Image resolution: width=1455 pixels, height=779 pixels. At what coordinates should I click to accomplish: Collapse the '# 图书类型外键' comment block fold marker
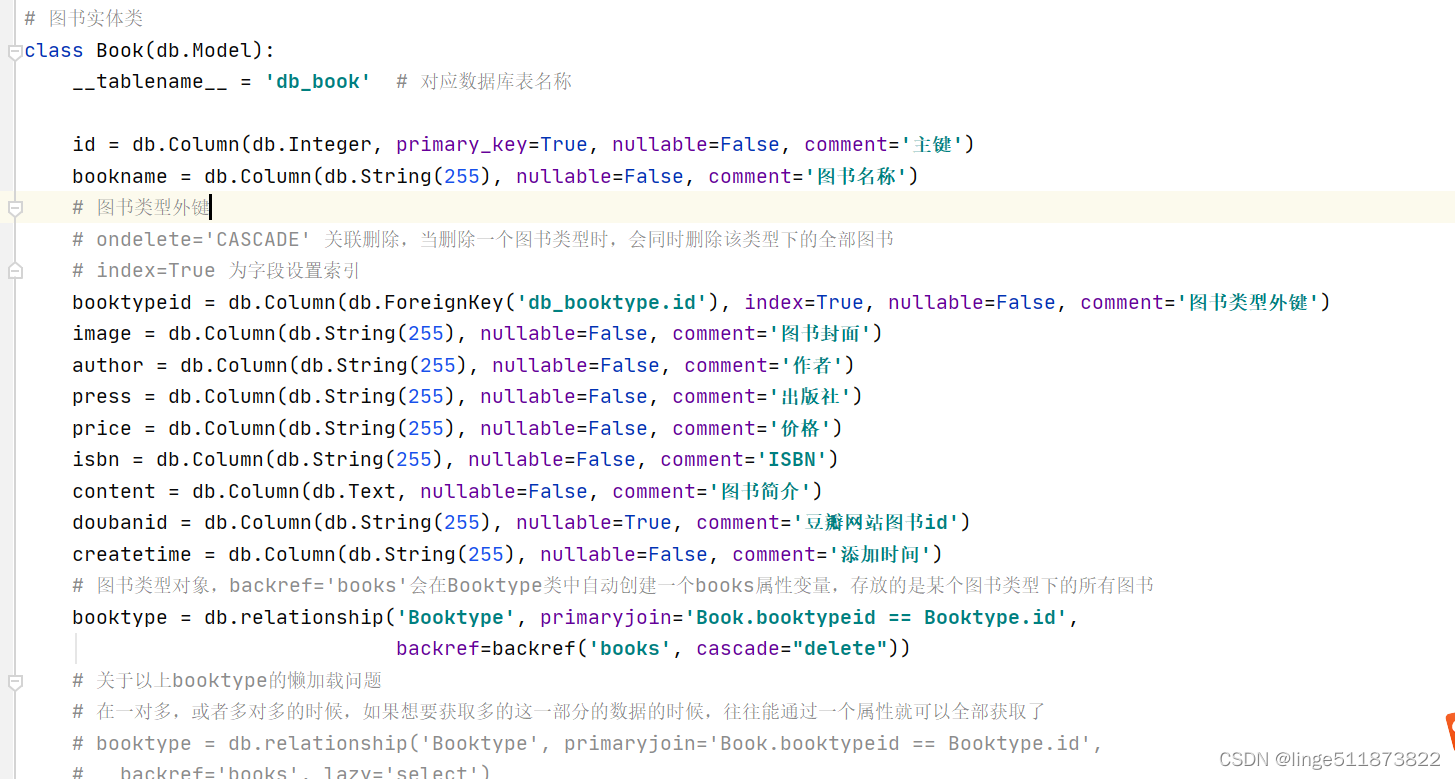tap(14, 208)
